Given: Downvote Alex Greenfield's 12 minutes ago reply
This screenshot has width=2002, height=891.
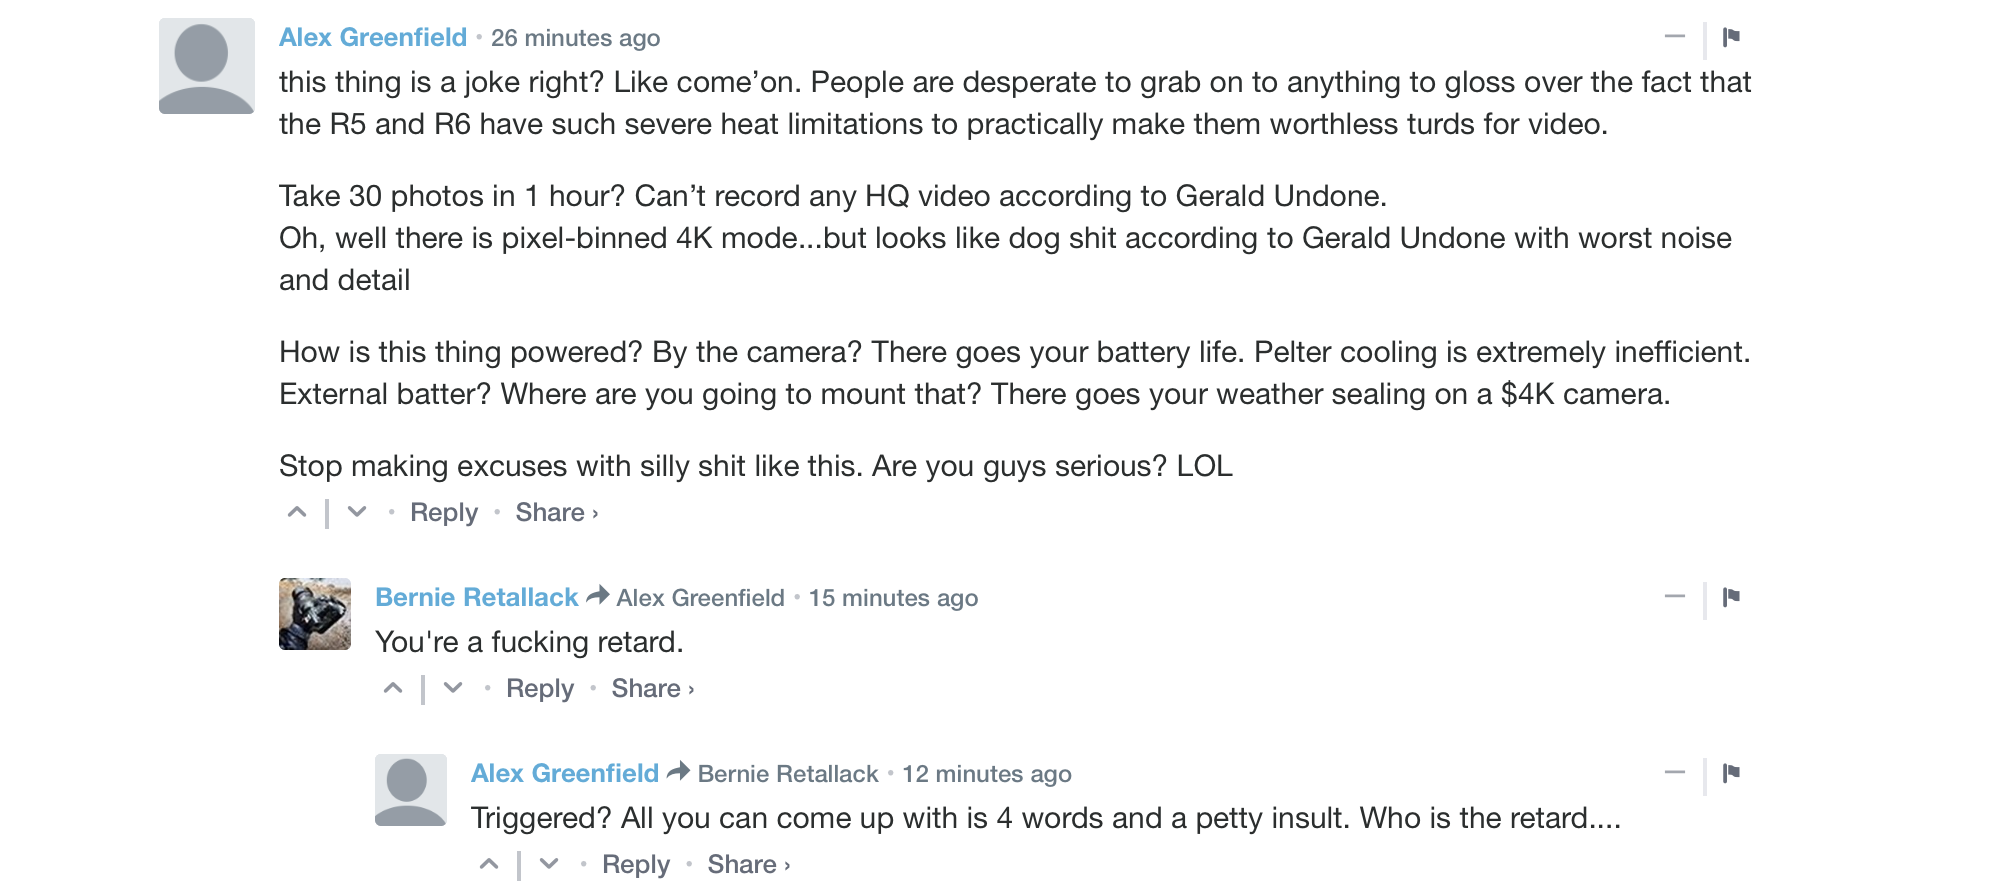Looking at the screenshot, I should 549,864.
